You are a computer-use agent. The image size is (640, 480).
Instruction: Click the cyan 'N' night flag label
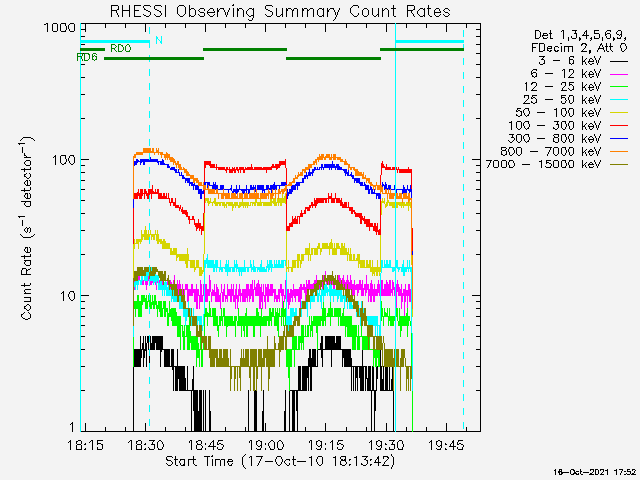point(159,40)
